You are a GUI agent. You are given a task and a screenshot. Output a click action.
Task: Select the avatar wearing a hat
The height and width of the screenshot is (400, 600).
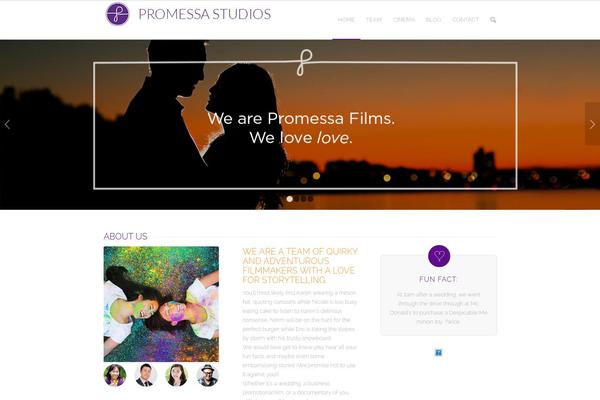tap(207, 375)
